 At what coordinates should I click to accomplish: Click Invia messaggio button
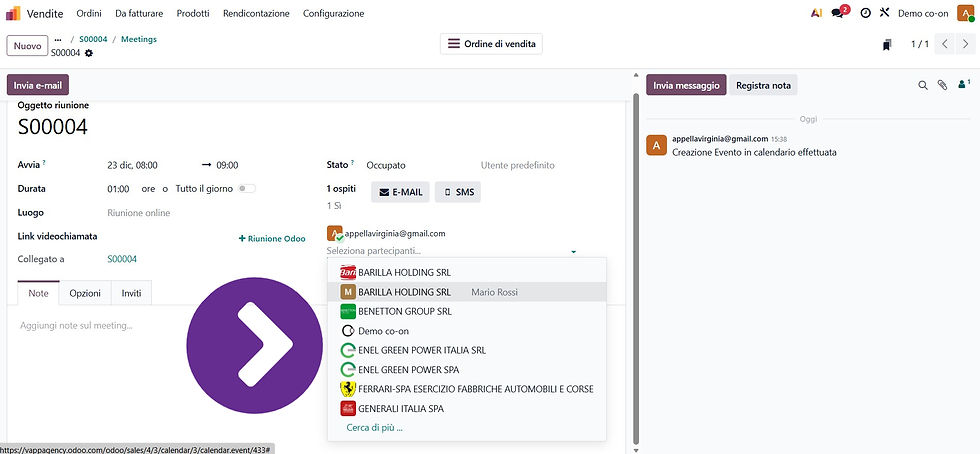click(x=686, y=85)
